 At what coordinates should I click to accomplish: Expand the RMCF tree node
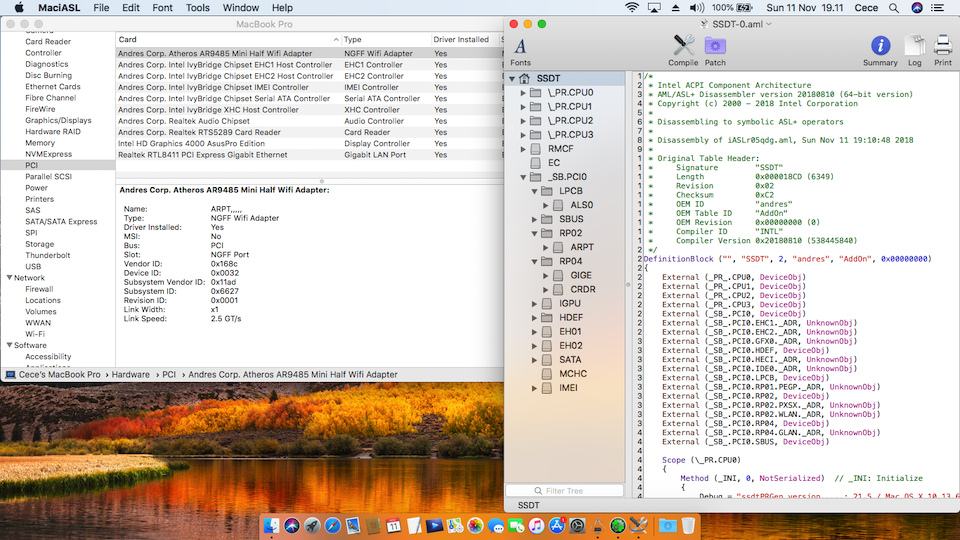pyautogui.click(x=523, y=149)
